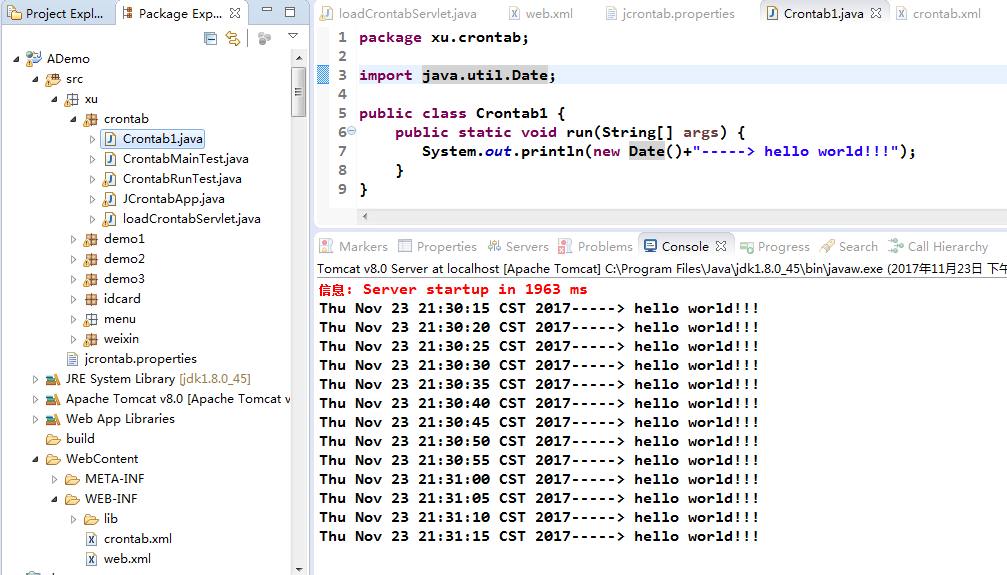Screen dimensions: 1007x575
Task: Collapse the crontab package
Action: pyautogui.click(x=74, y=119)
